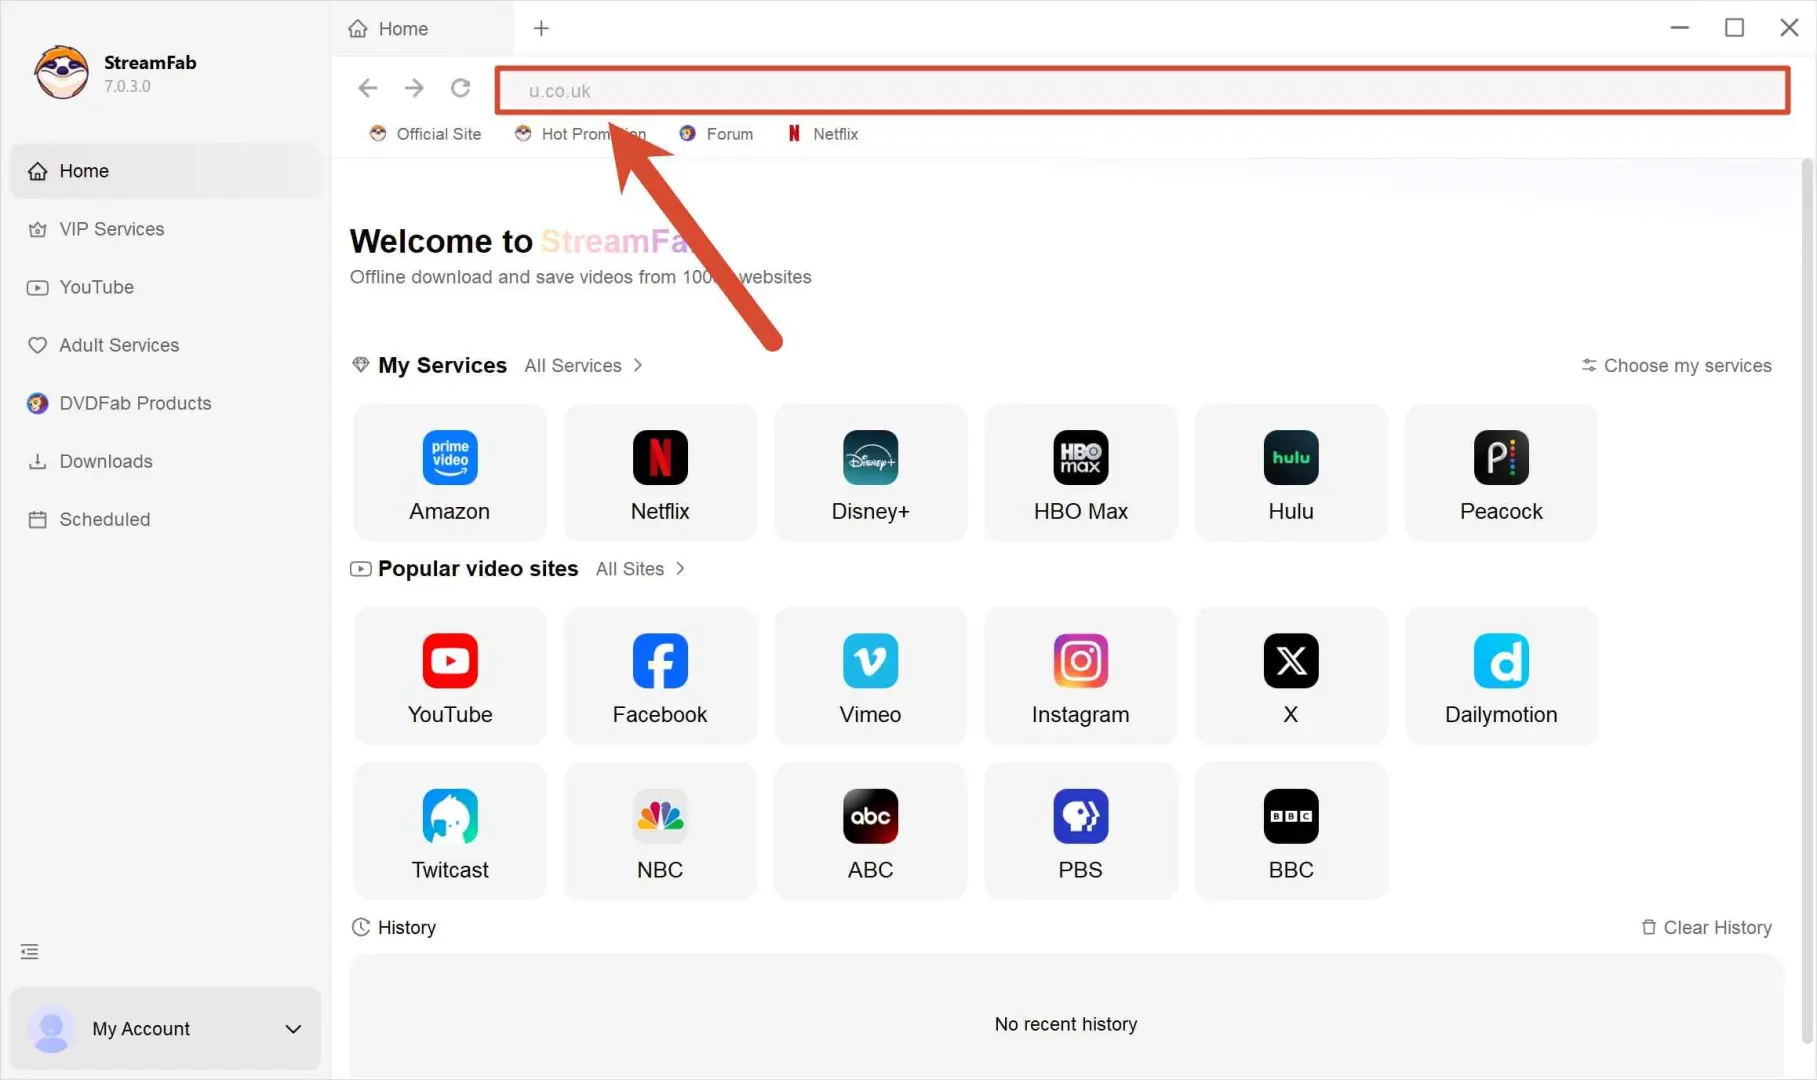The width and height of the screenshot is (1817, 1080).
Task: Open Downloads in the sidebar
Action: [x=166, y=461]
